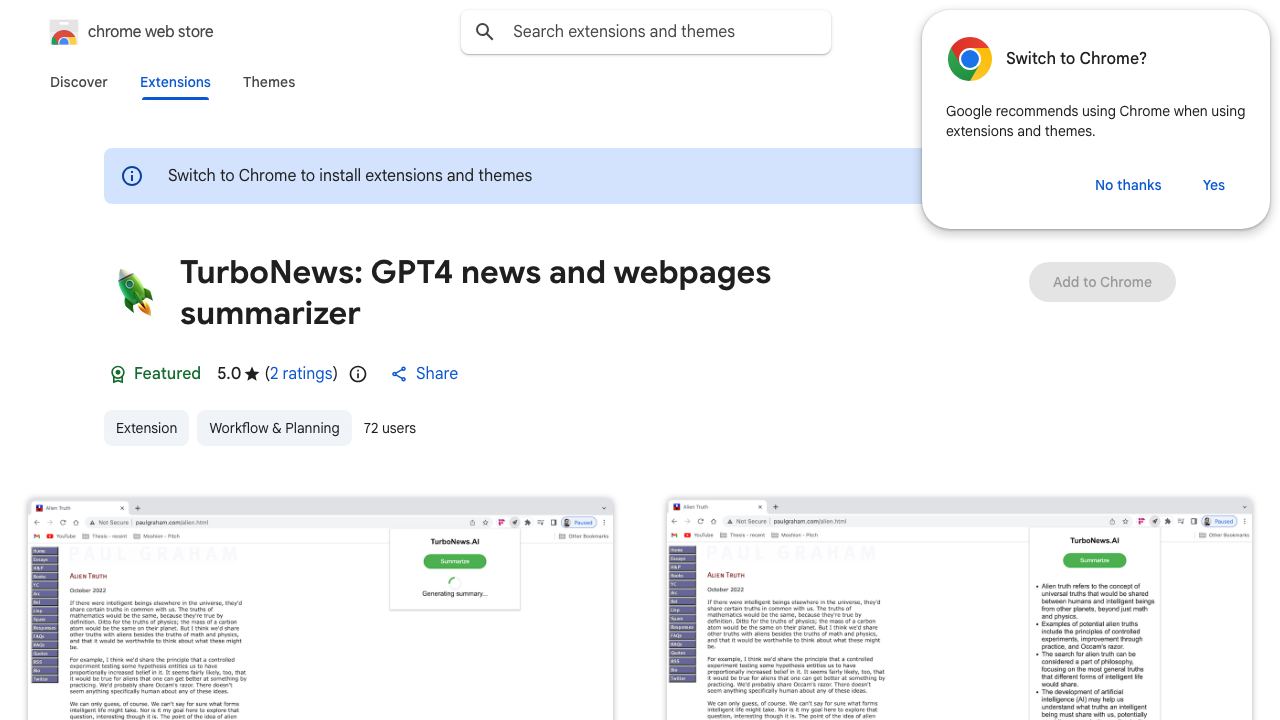1280x720 pixels.
Task: Click the Add to Chrome button
Action: (1102, 282)
